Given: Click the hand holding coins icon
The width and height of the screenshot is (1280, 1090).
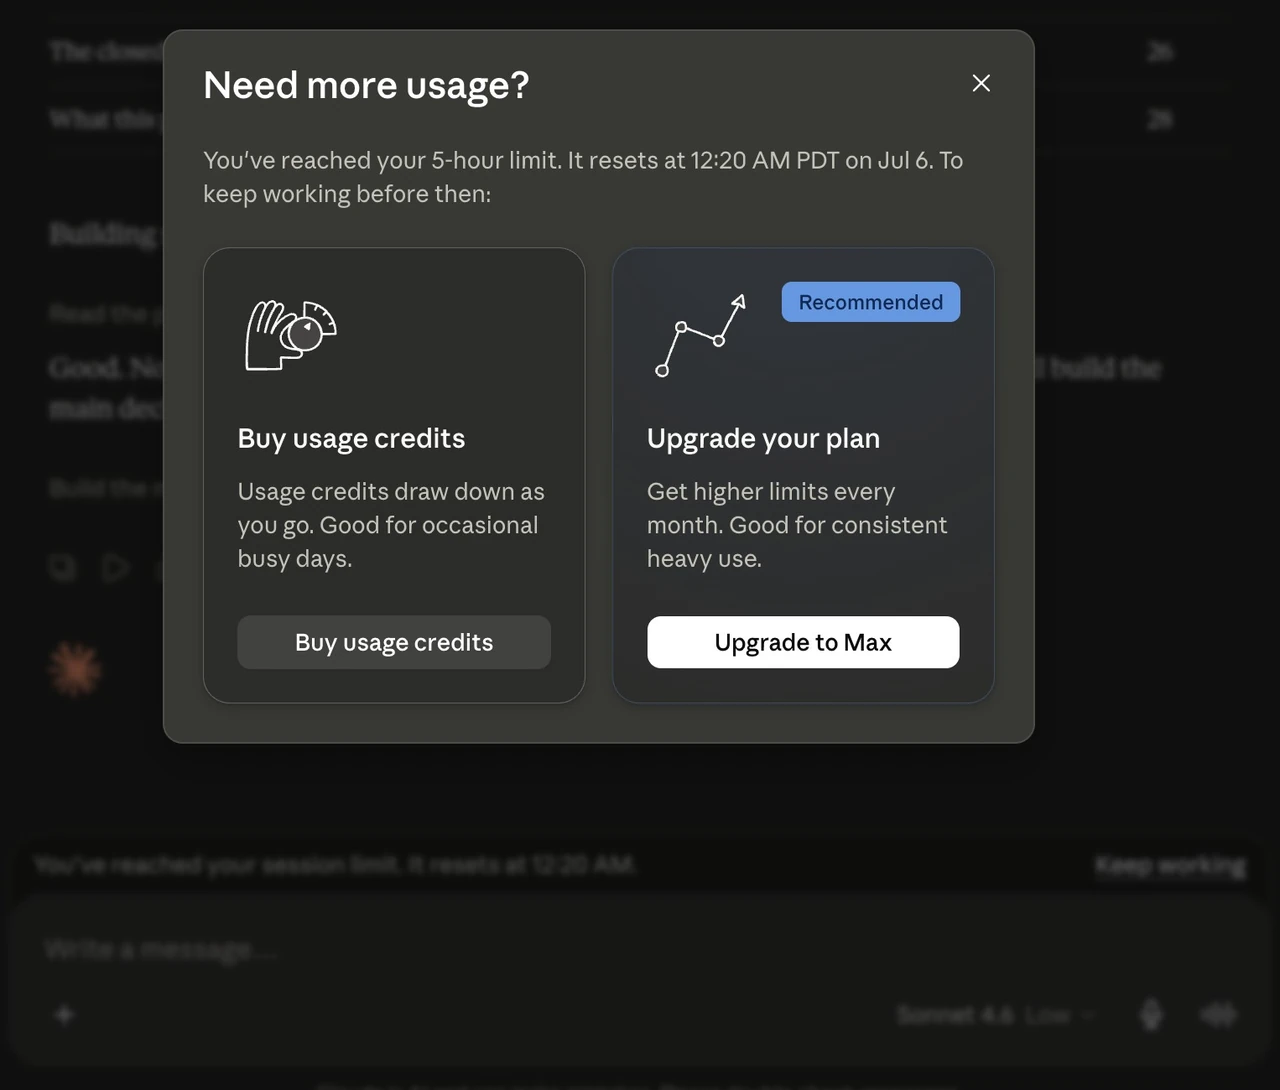Looking at the screenshot, I should point(291,335).
